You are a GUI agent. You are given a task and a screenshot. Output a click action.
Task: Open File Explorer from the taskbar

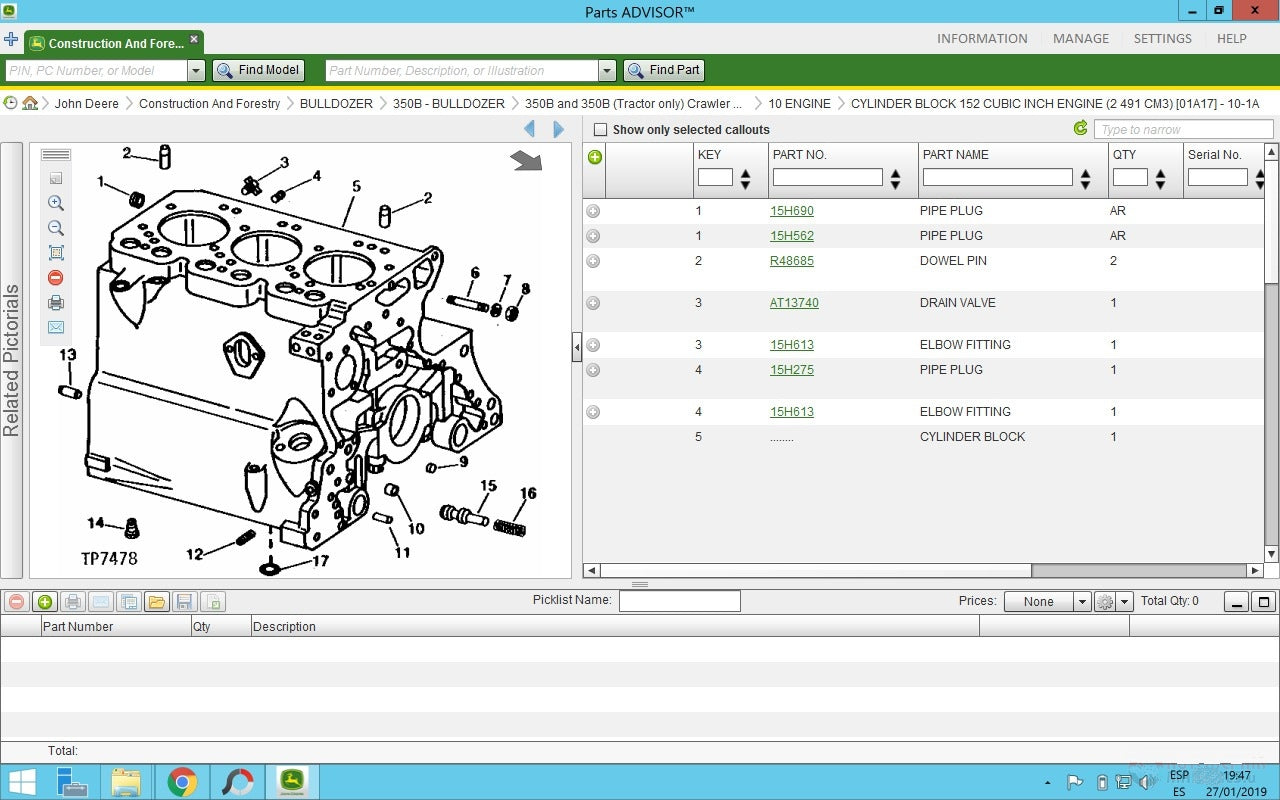point(126,781)
